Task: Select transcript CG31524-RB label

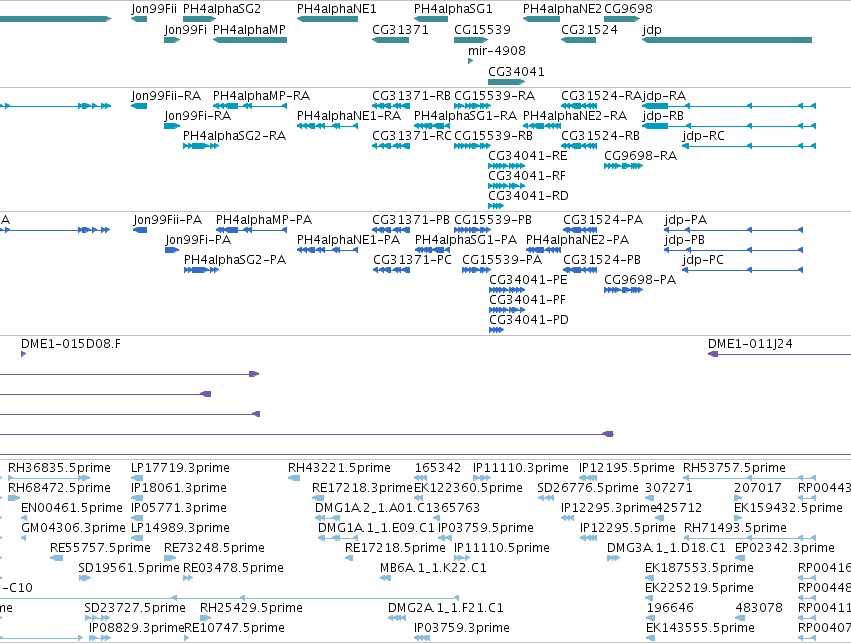Action: (600, 136)
